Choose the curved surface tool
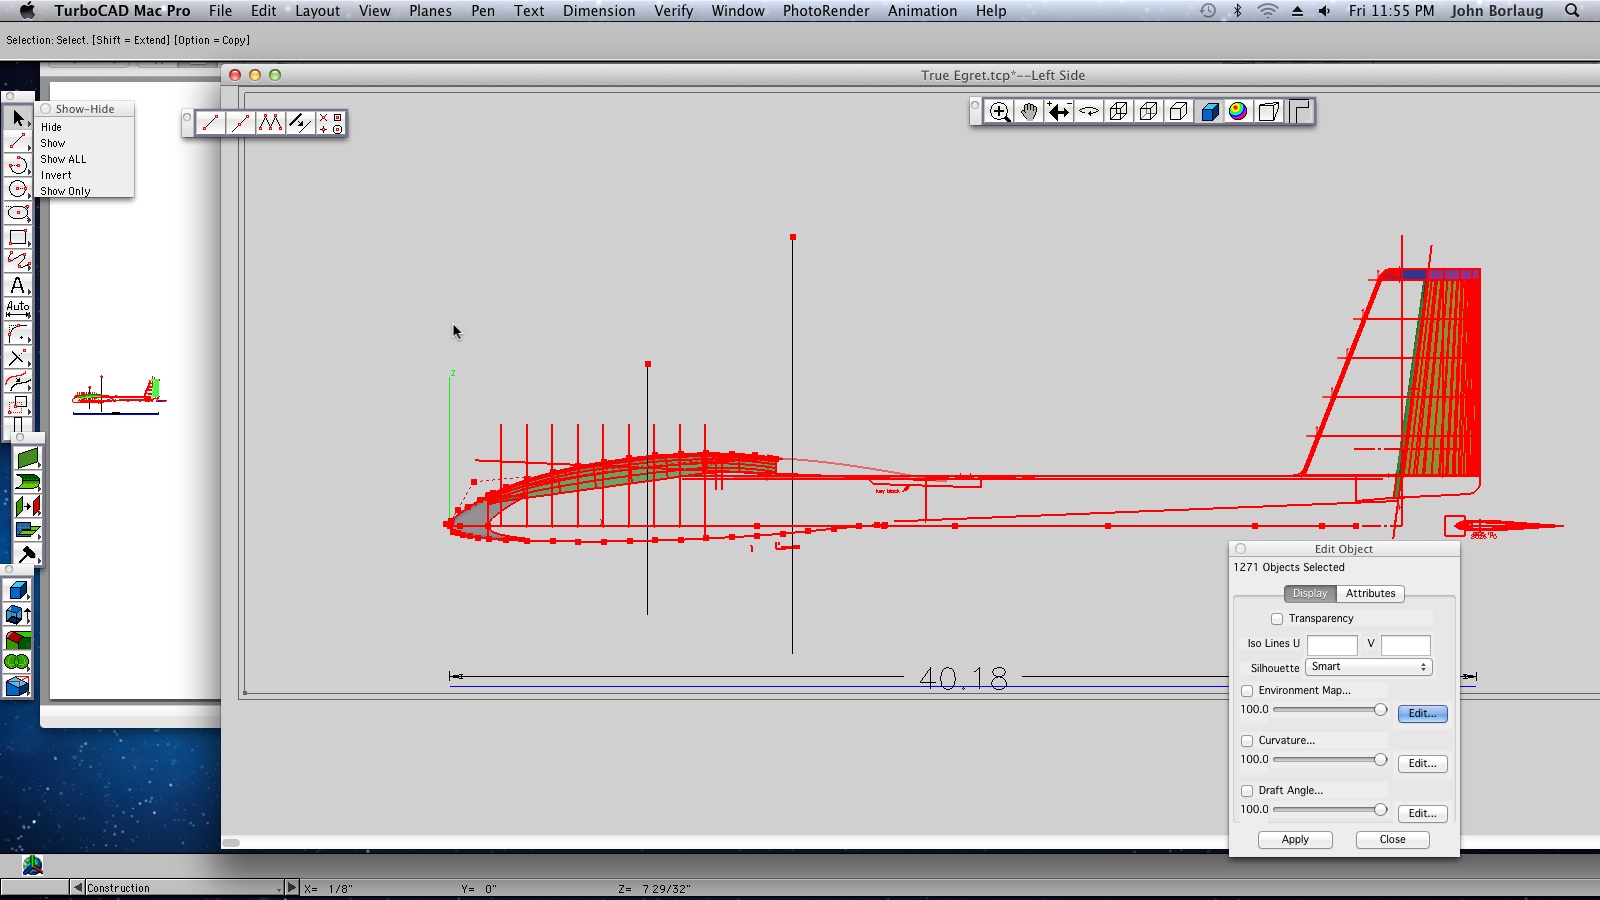The height and width of the screenshot is (900, 1600). [27, 483]
